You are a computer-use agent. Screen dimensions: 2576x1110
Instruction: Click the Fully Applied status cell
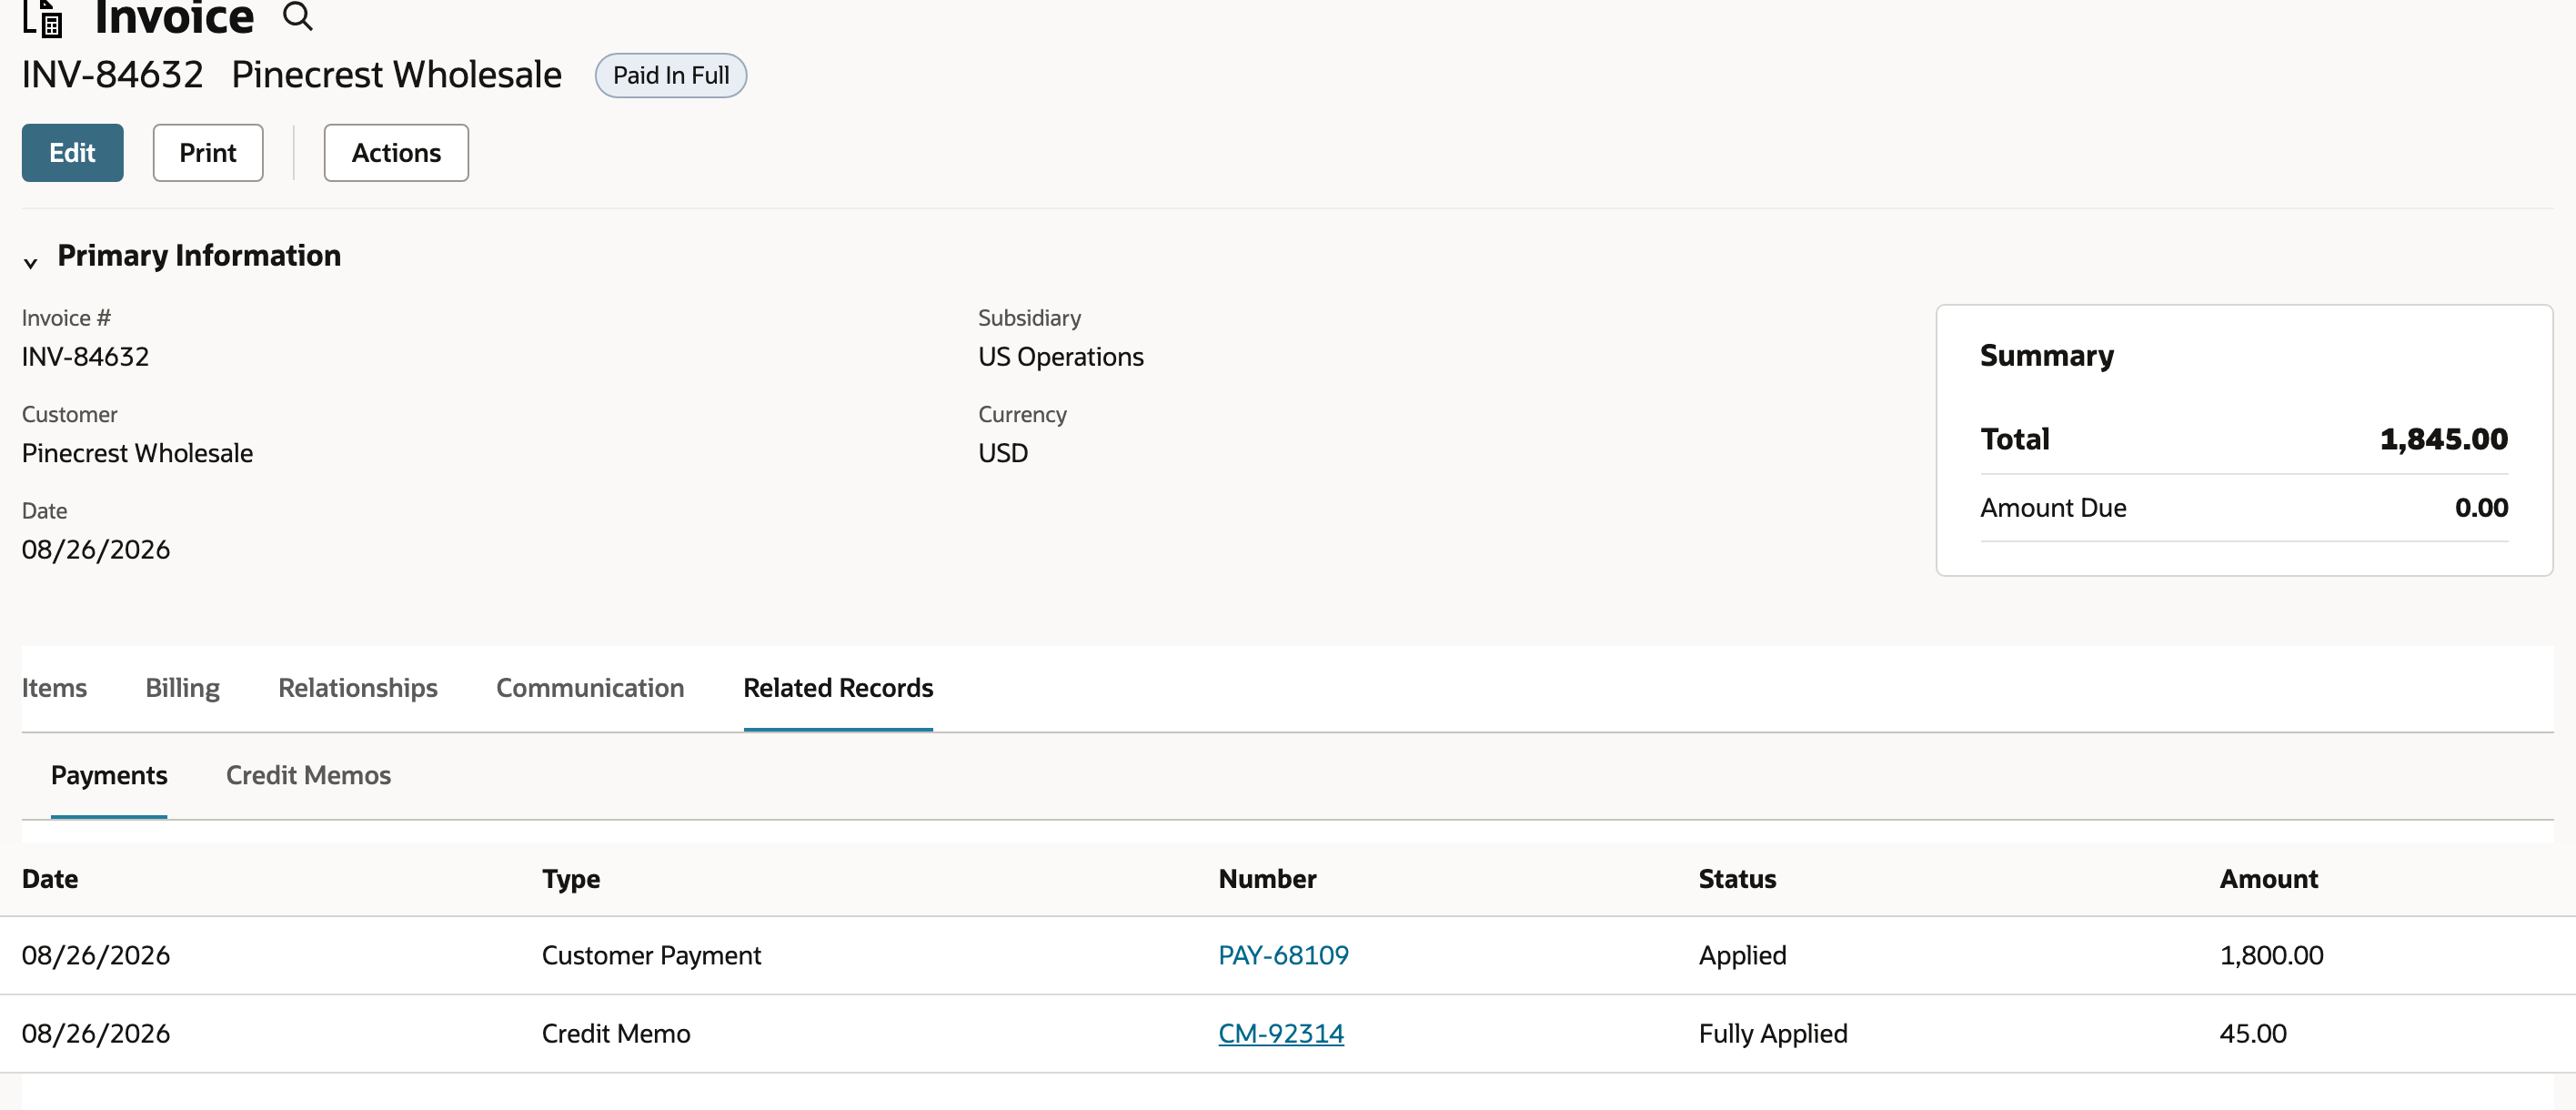[x=1773, y=1034]
